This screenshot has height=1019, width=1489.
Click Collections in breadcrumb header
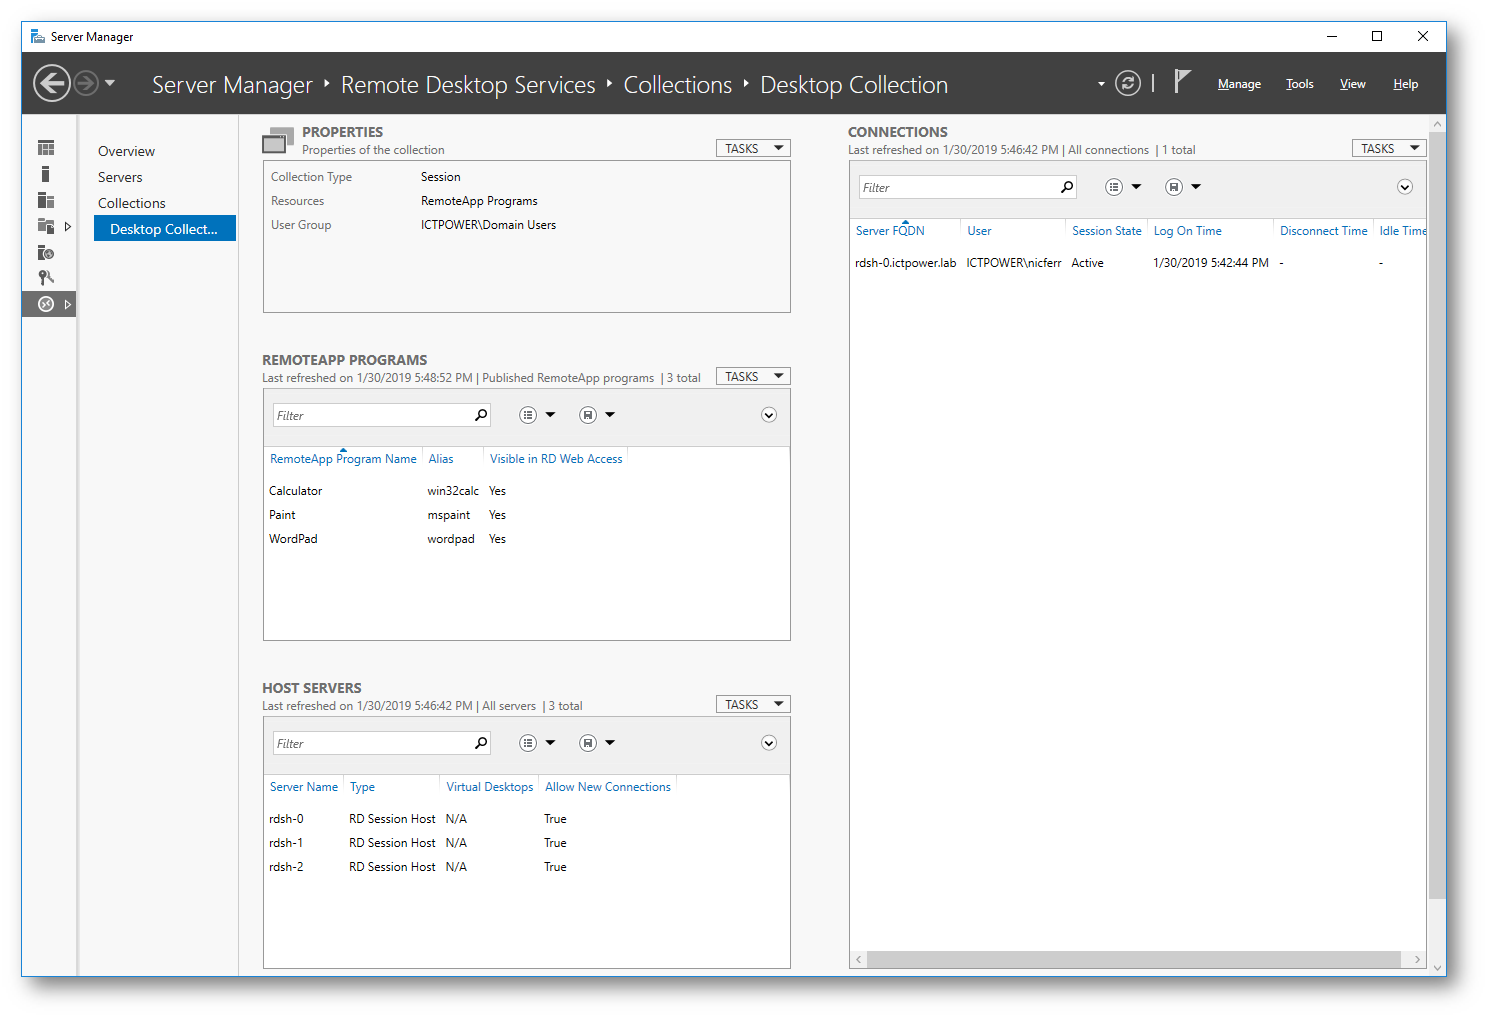click(x=678, y=85)
